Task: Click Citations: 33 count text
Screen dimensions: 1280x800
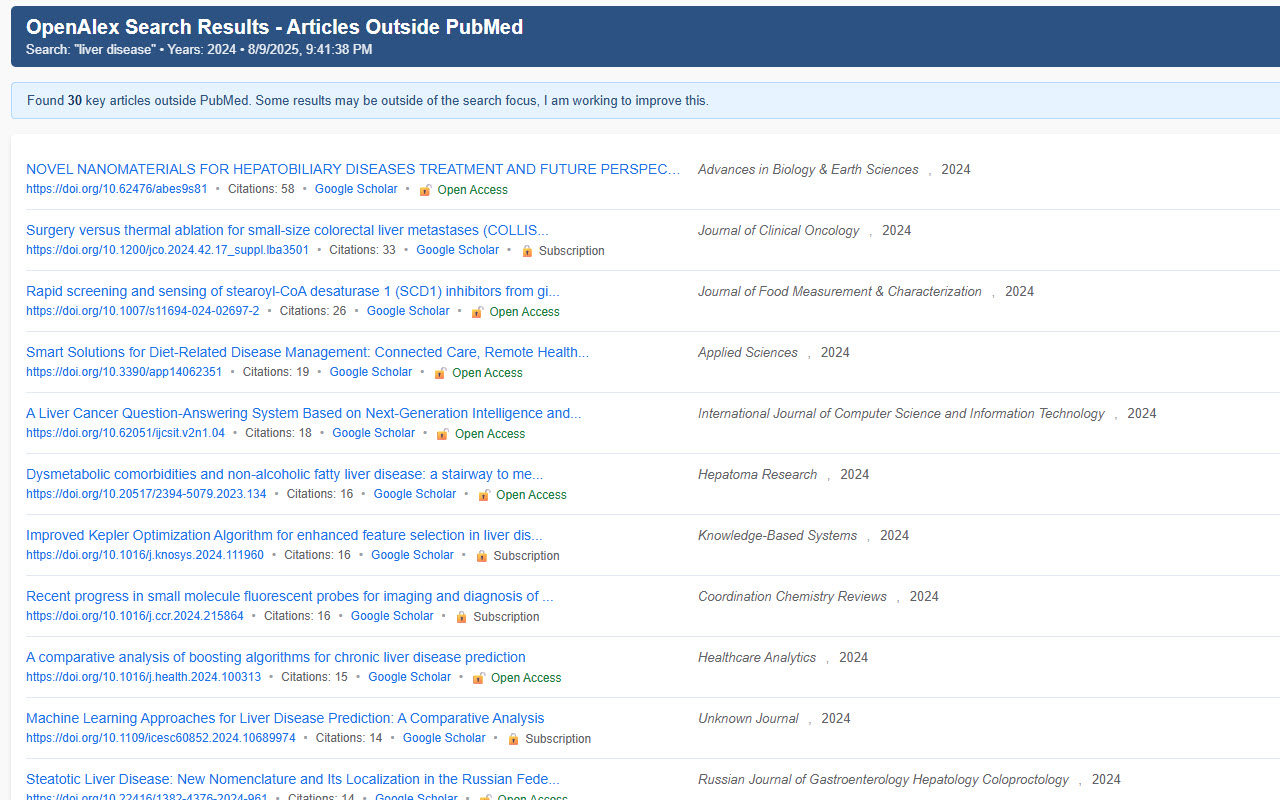Action: coord(363,250)
